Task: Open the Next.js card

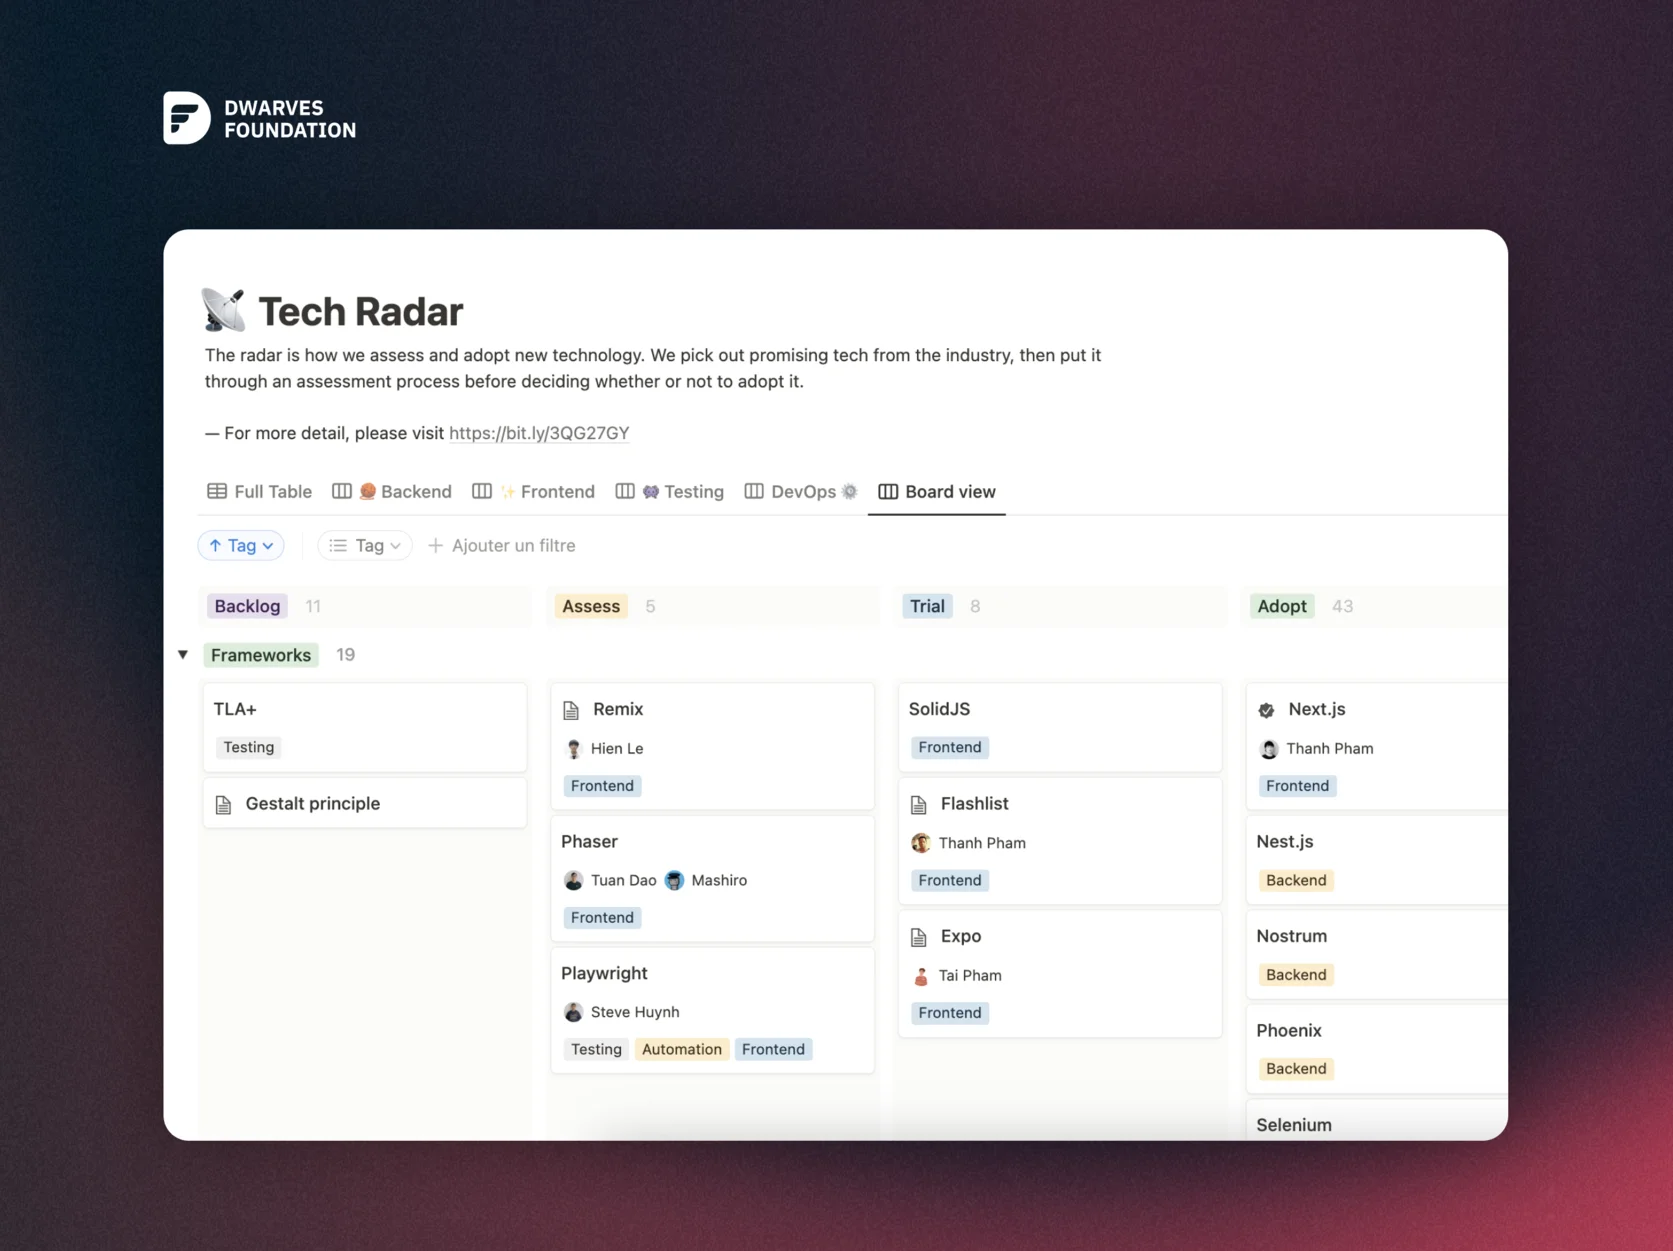Action: [1377, 746]
